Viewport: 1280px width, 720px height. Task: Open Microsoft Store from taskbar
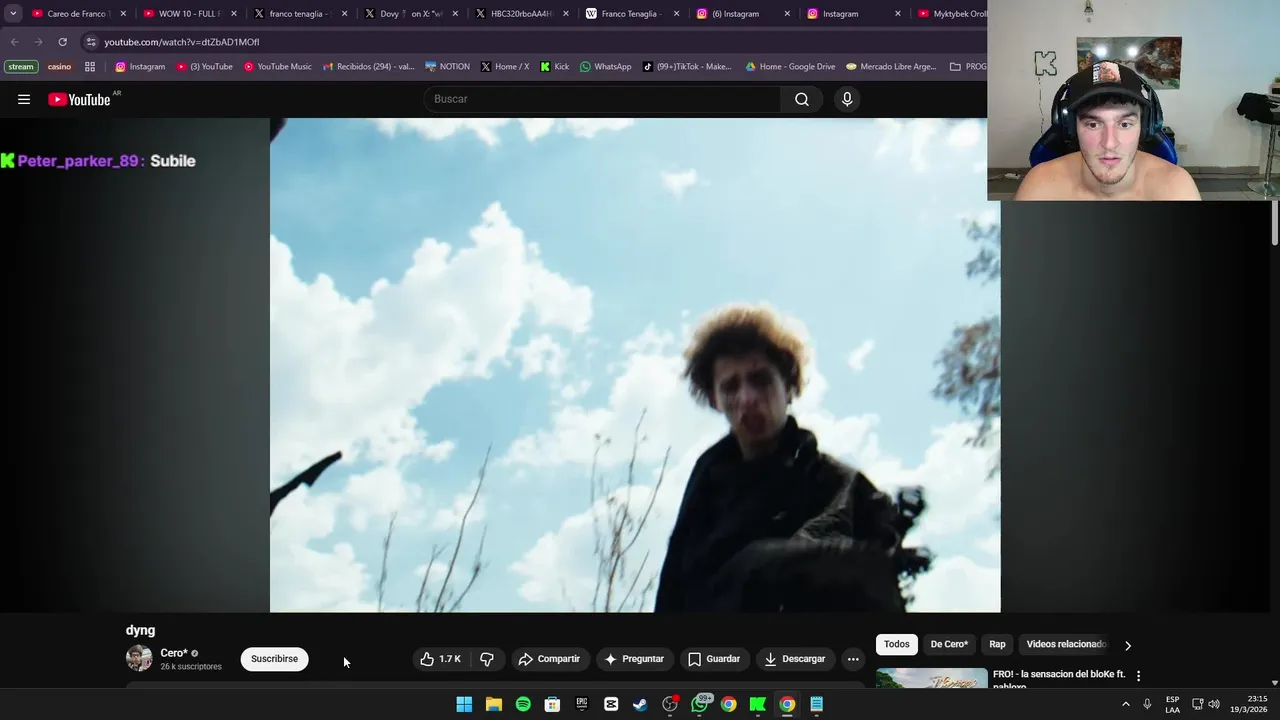[552, 704]
